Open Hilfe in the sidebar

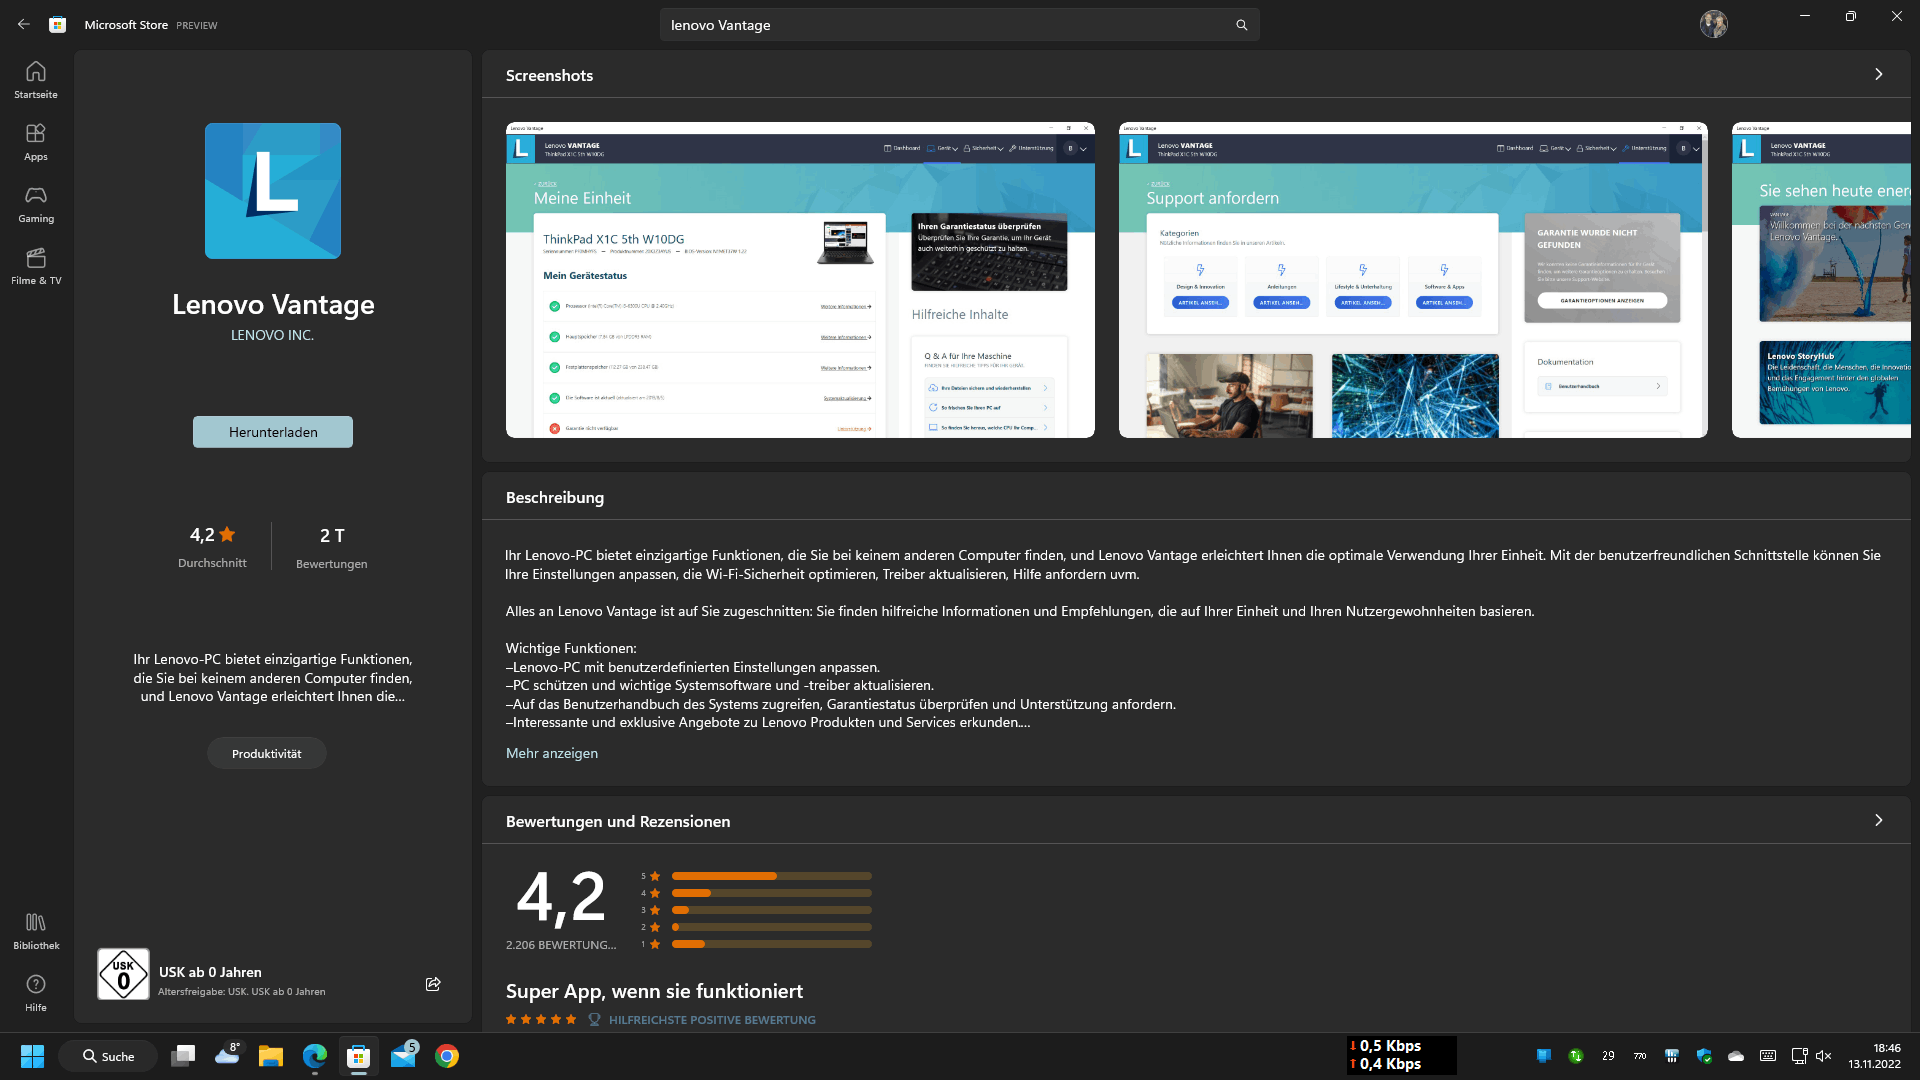click(x=36, y=993)
